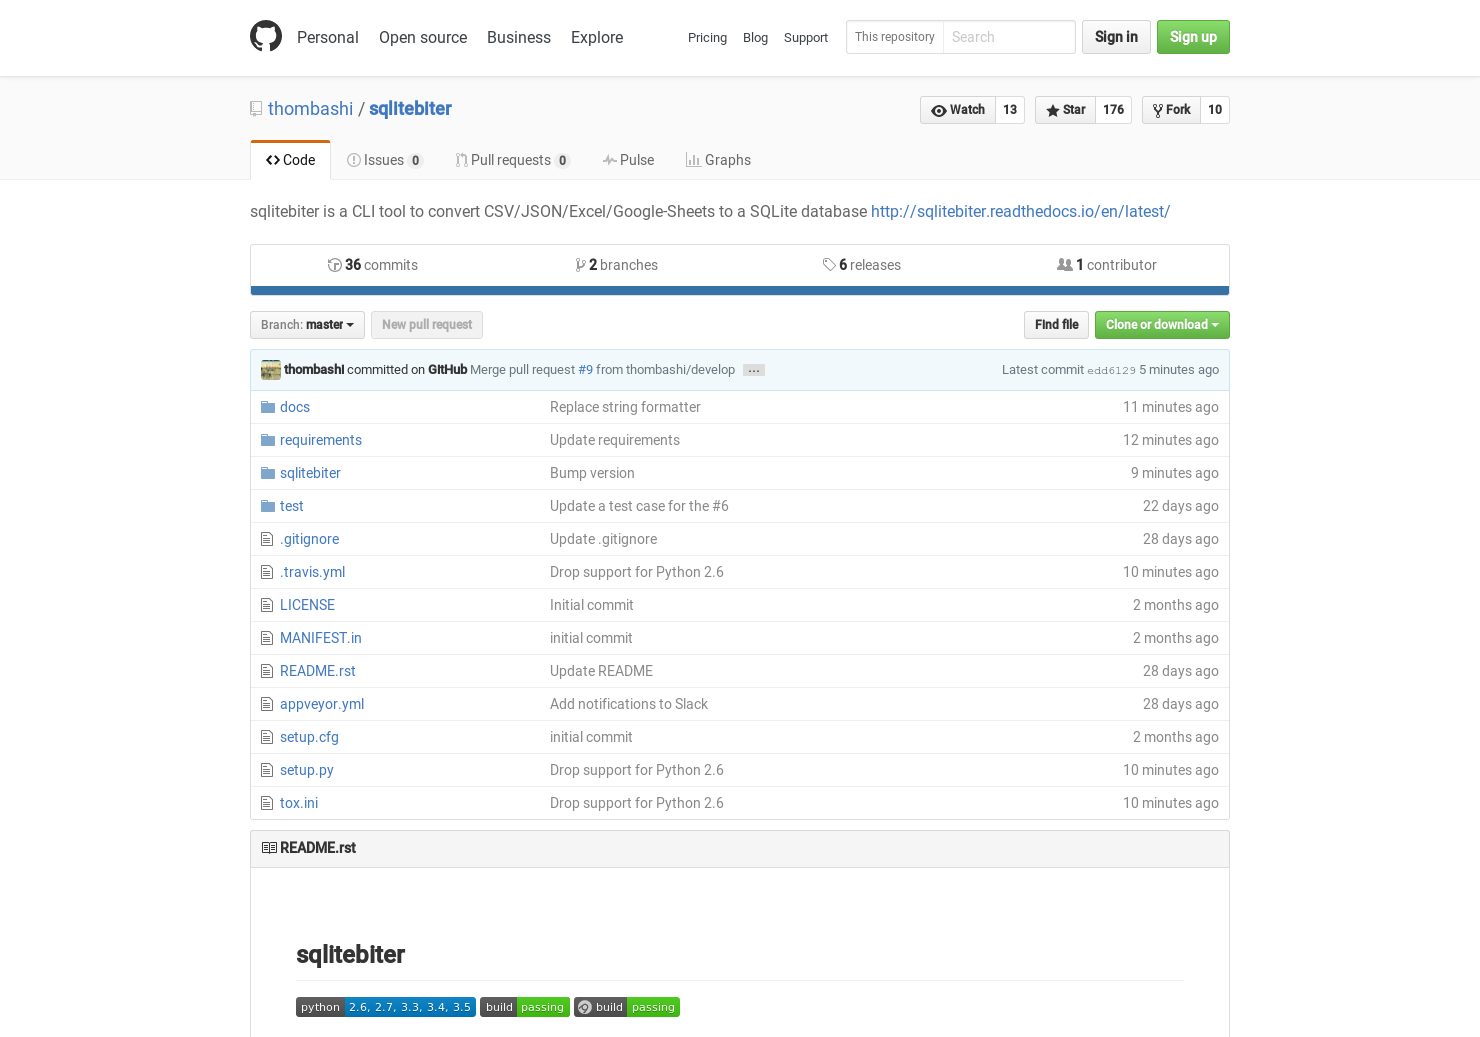Screen dimensions: 1480x1037
Task: Open the .travis.yml file
Action: [312, 572]
